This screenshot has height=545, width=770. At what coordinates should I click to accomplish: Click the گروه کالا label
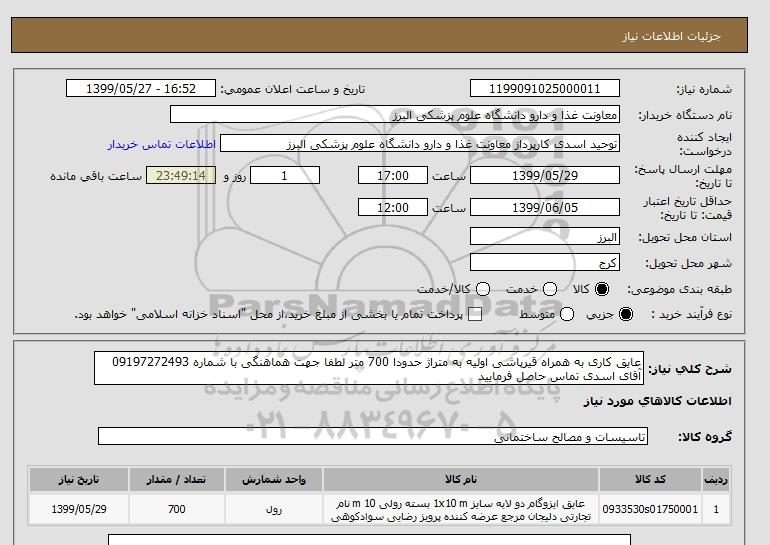coord(705,436)
